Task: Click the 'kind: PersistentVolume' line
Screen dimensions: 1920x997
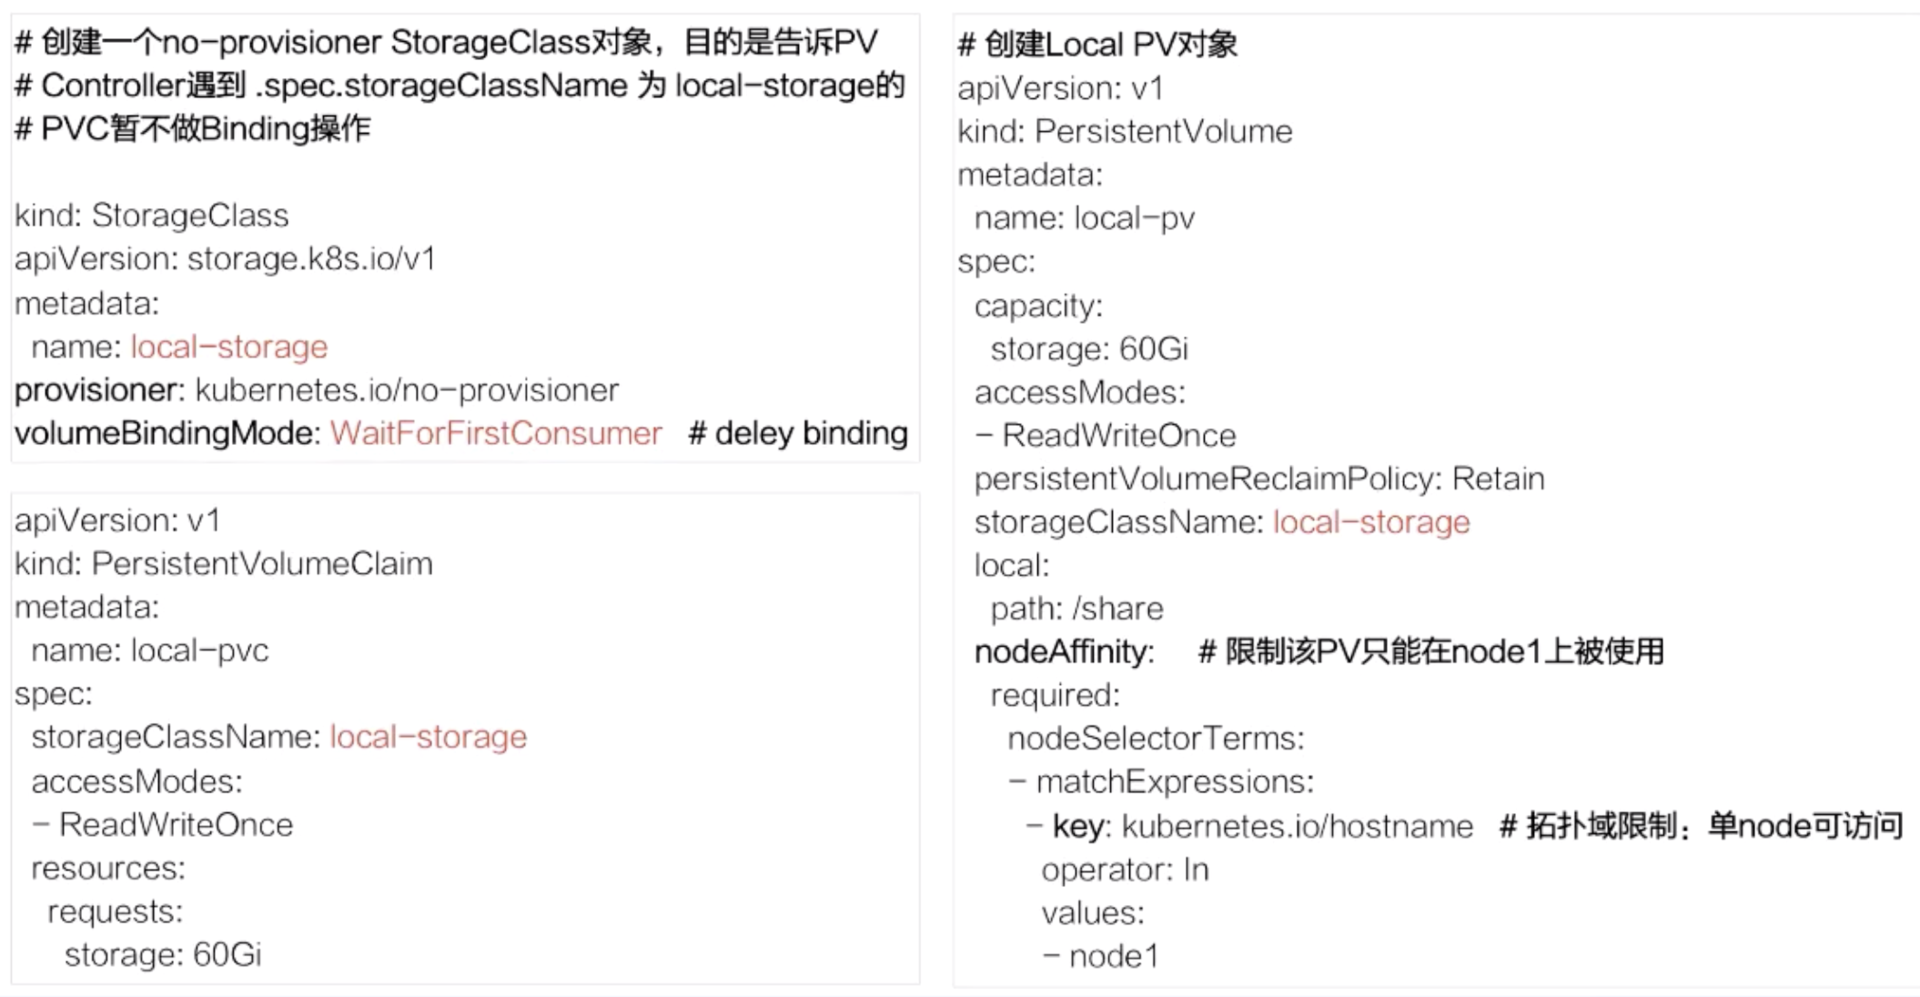Action: point(1125,132)
